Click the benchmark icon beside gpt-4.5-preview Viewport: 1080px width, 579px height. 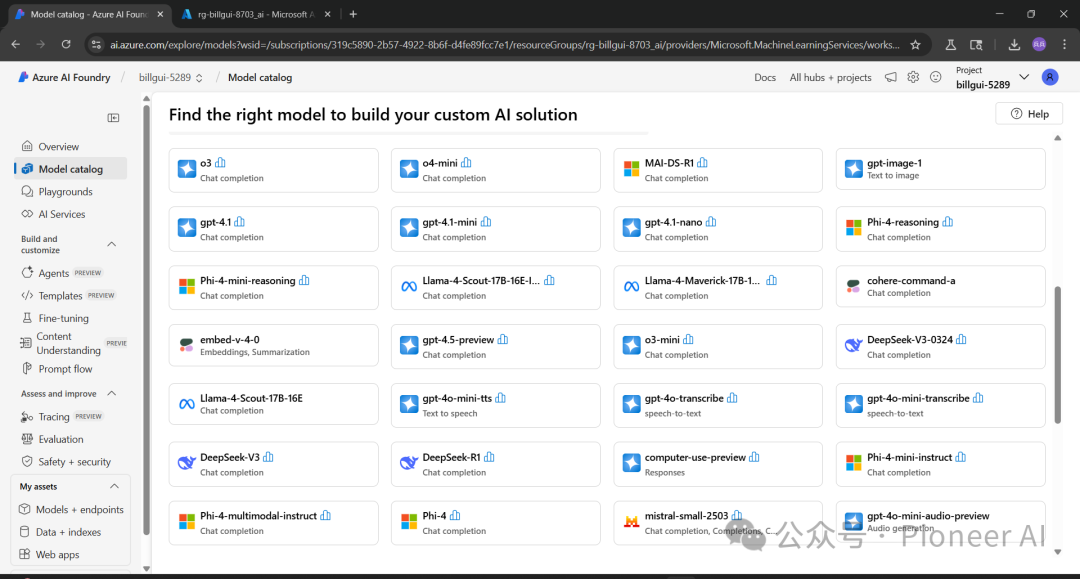(x=503, y=339)
